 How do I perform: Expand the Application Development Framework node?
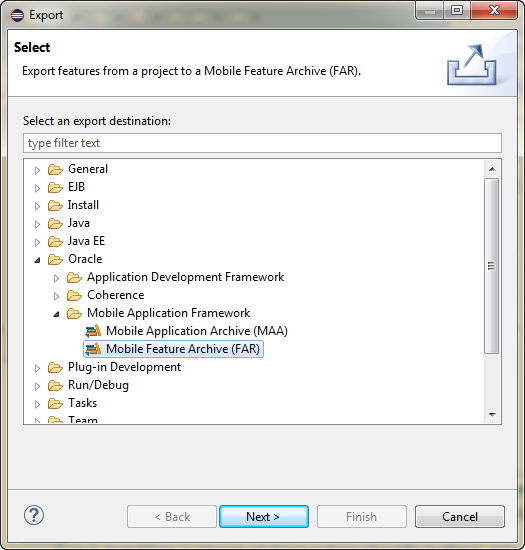(x=56, y=278)
